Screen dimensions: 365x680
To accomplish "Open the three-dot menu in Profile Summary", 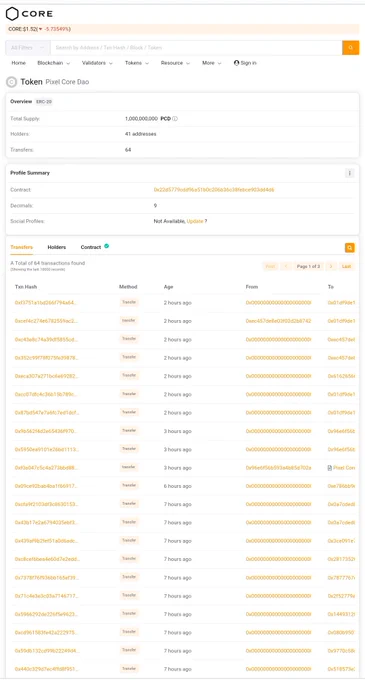I will click(349, 173).
